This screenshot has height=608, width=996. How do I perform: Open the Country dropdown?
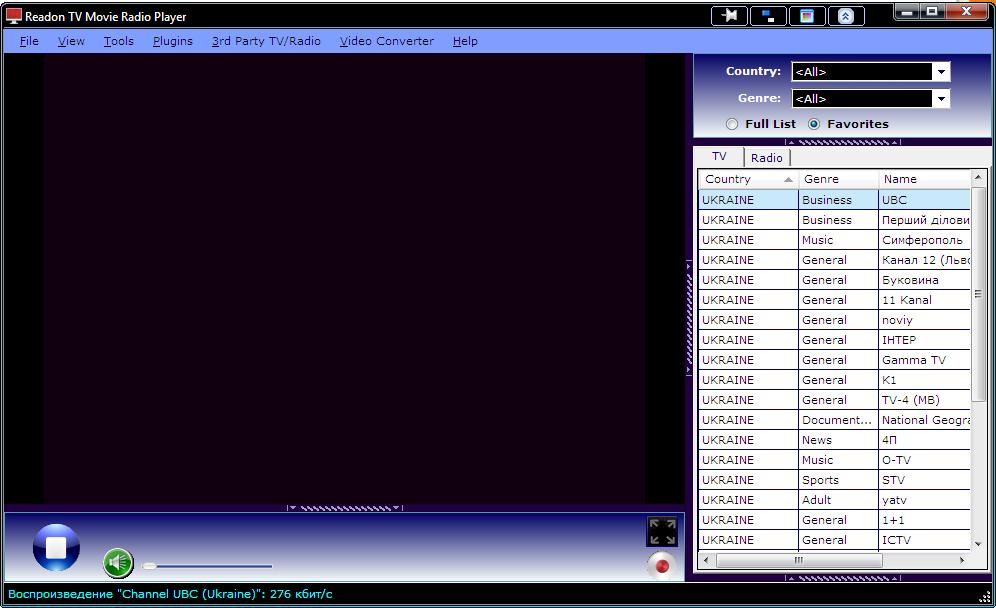point(941,72)
